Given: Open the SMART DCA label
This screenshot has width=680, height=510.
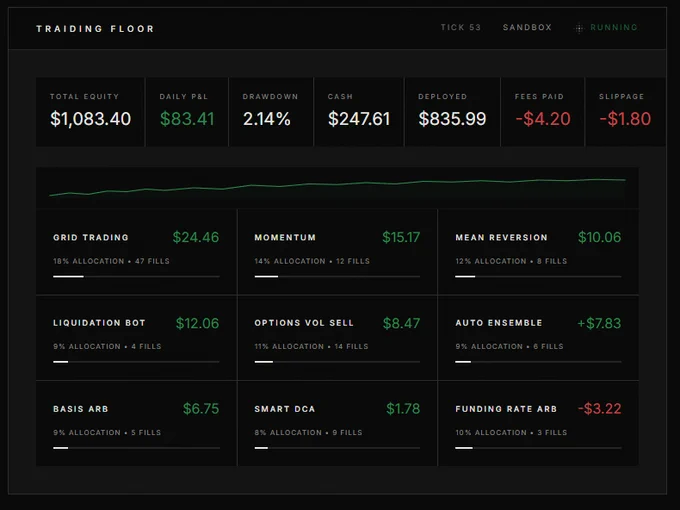Looking at the screenshot, I should (x=284, y=409).
